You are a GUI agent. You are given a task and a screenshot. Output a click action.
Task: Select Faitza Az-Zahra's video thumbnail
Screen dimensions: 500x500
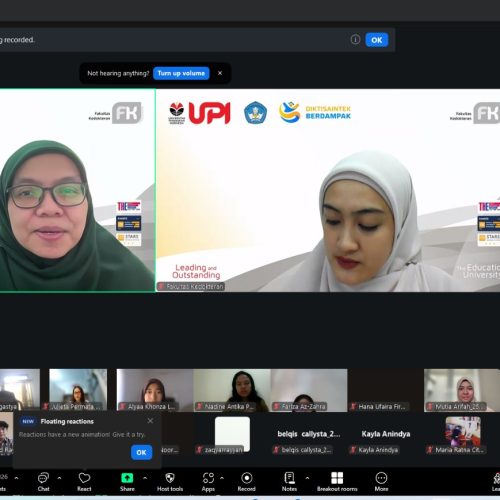pyautogui.click(x=309, y=390)
